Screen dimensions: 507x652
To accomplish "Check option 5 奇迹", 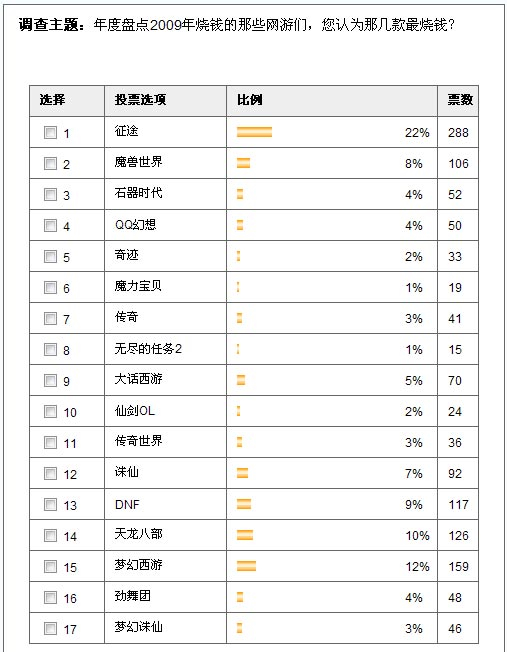I will [50, 257].
